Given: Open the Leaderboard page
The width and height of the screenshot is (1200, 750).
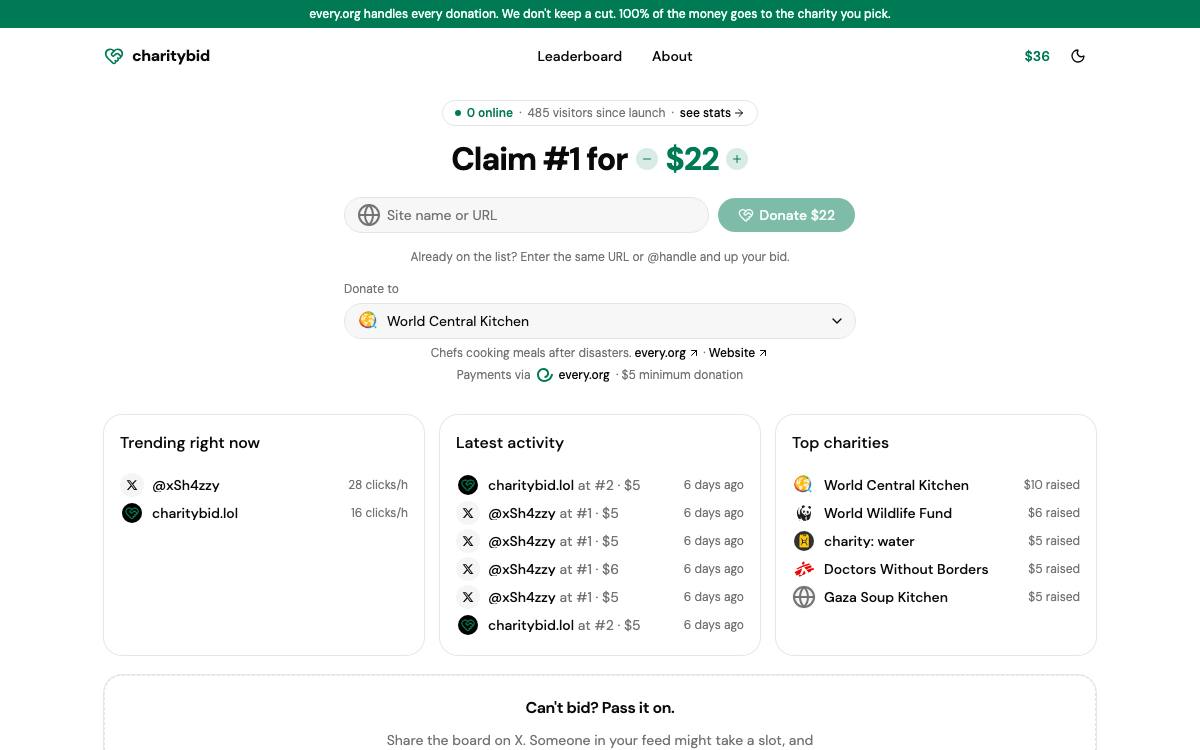Looking at the screenshot, I should tap(580, 56).
